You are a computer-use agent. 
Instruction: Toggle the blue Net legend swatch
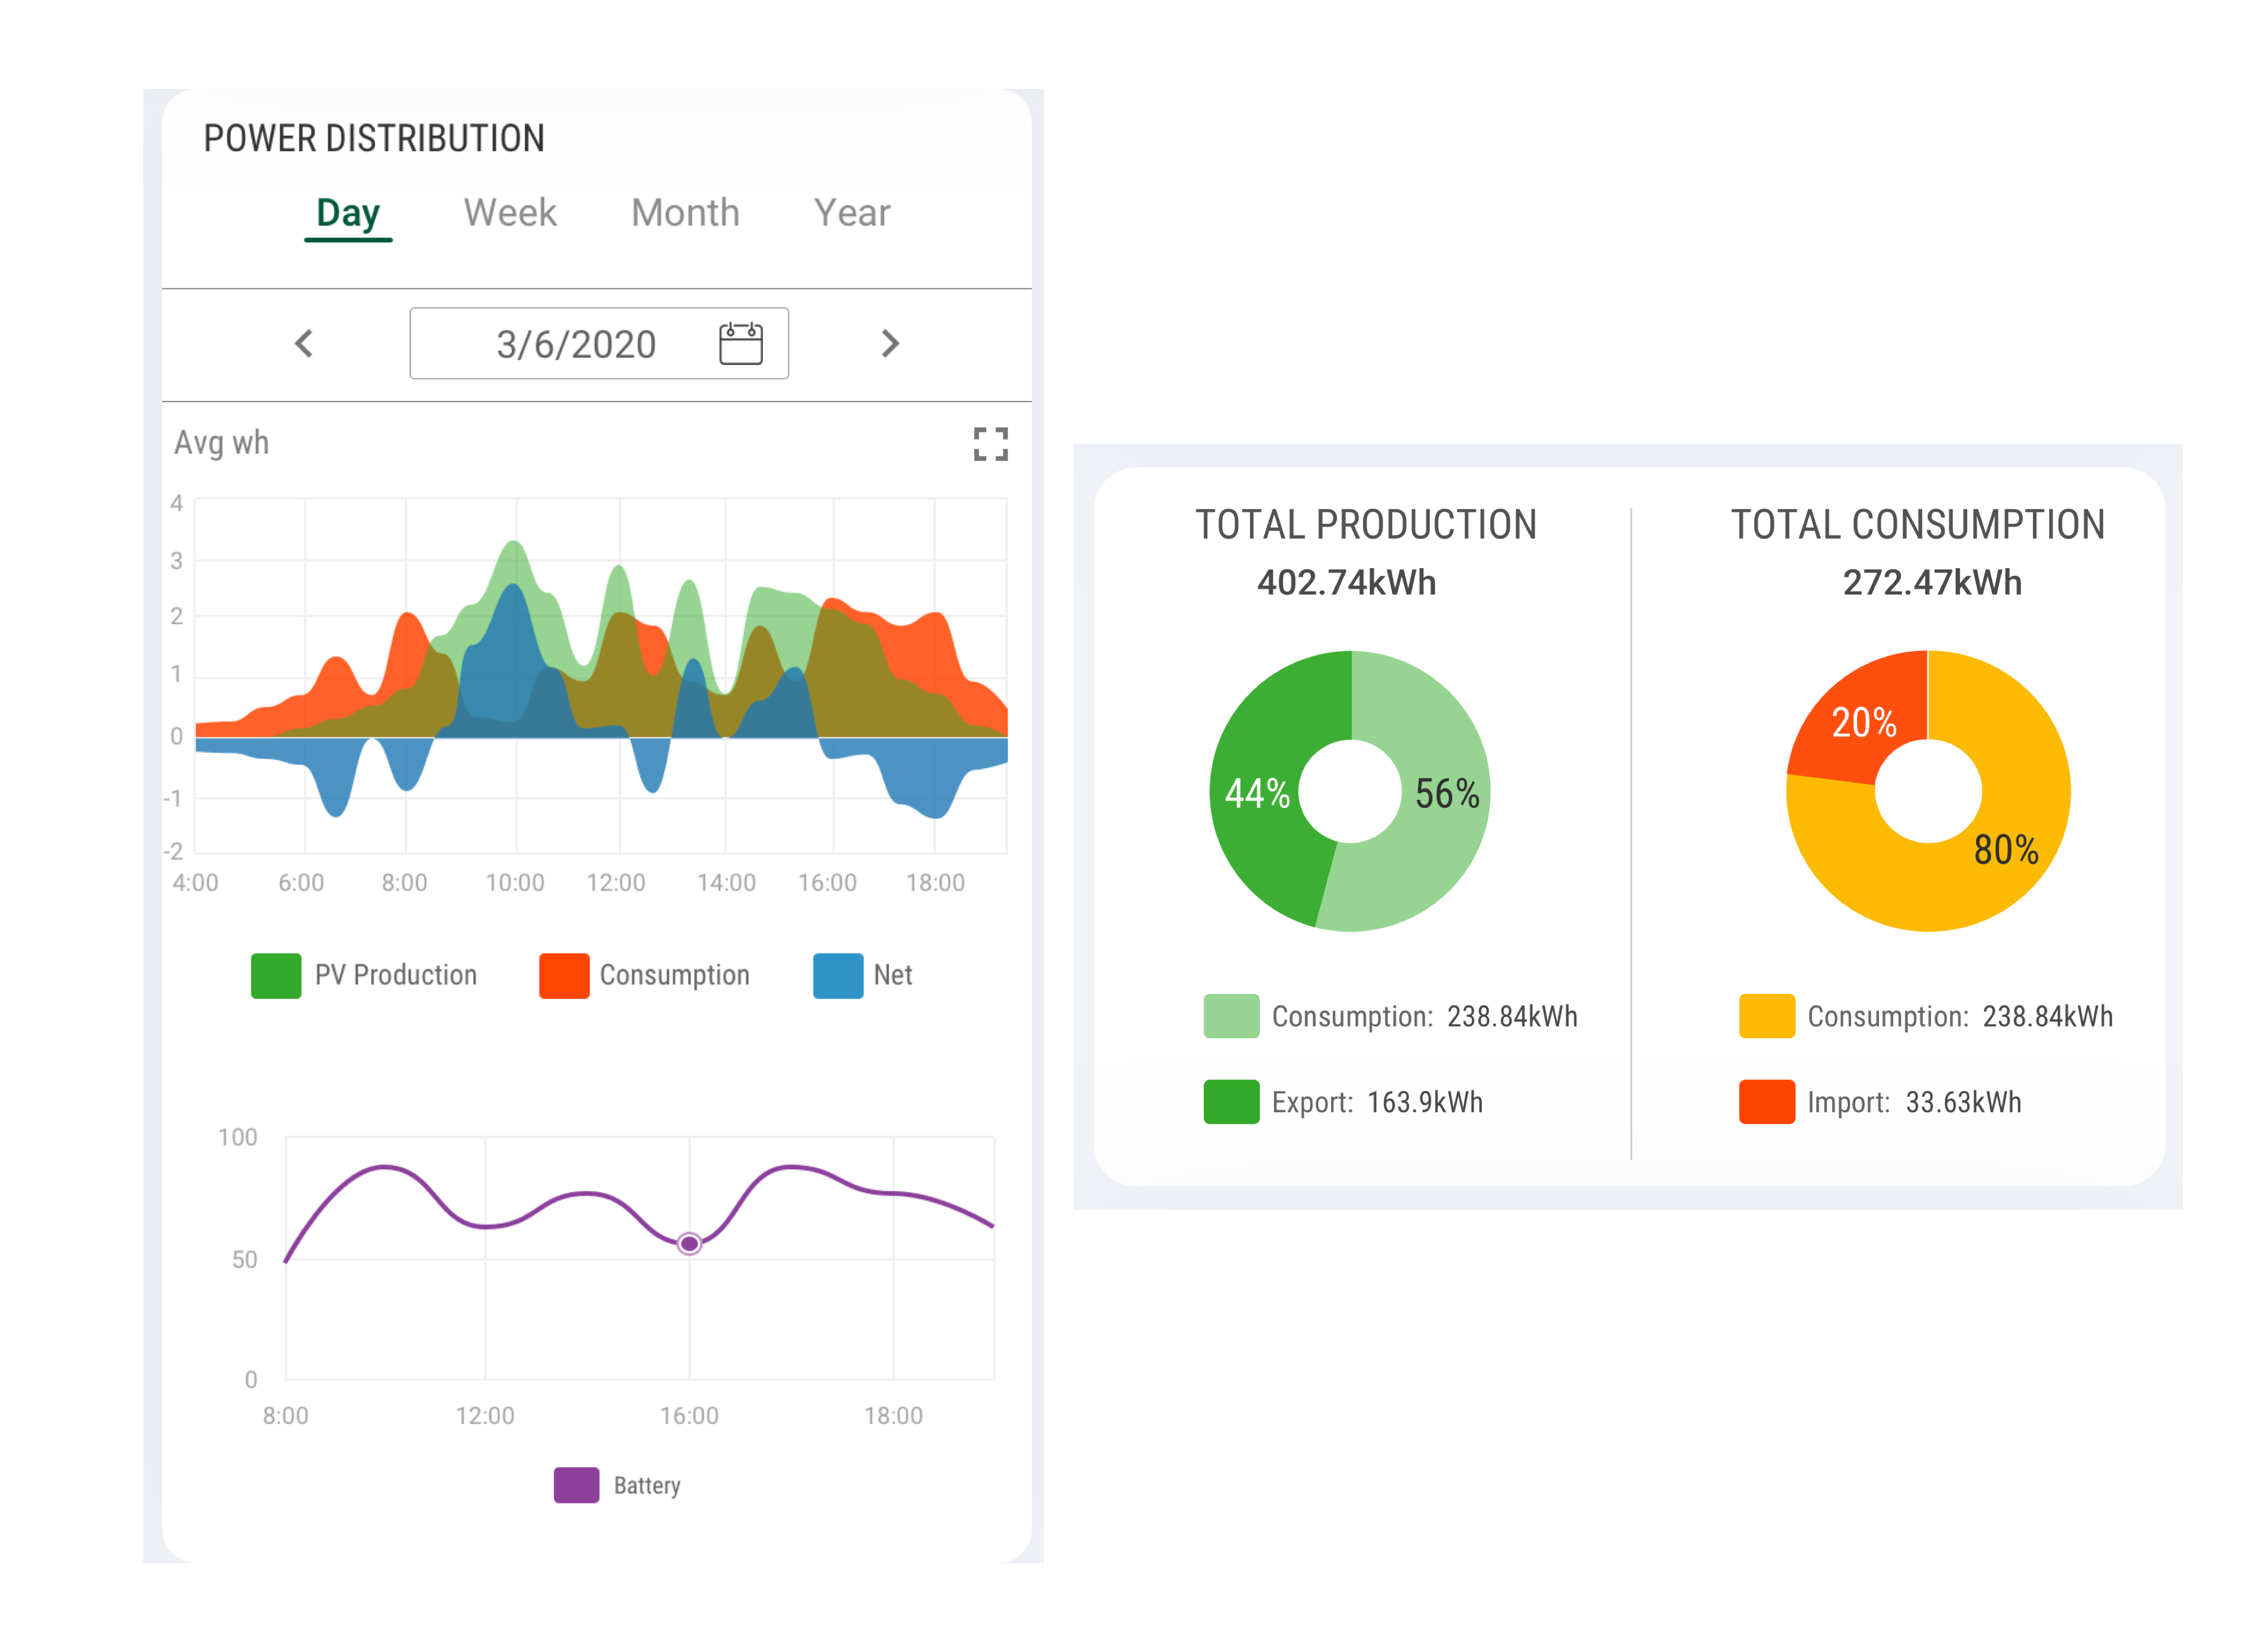(x=838, y=975)
